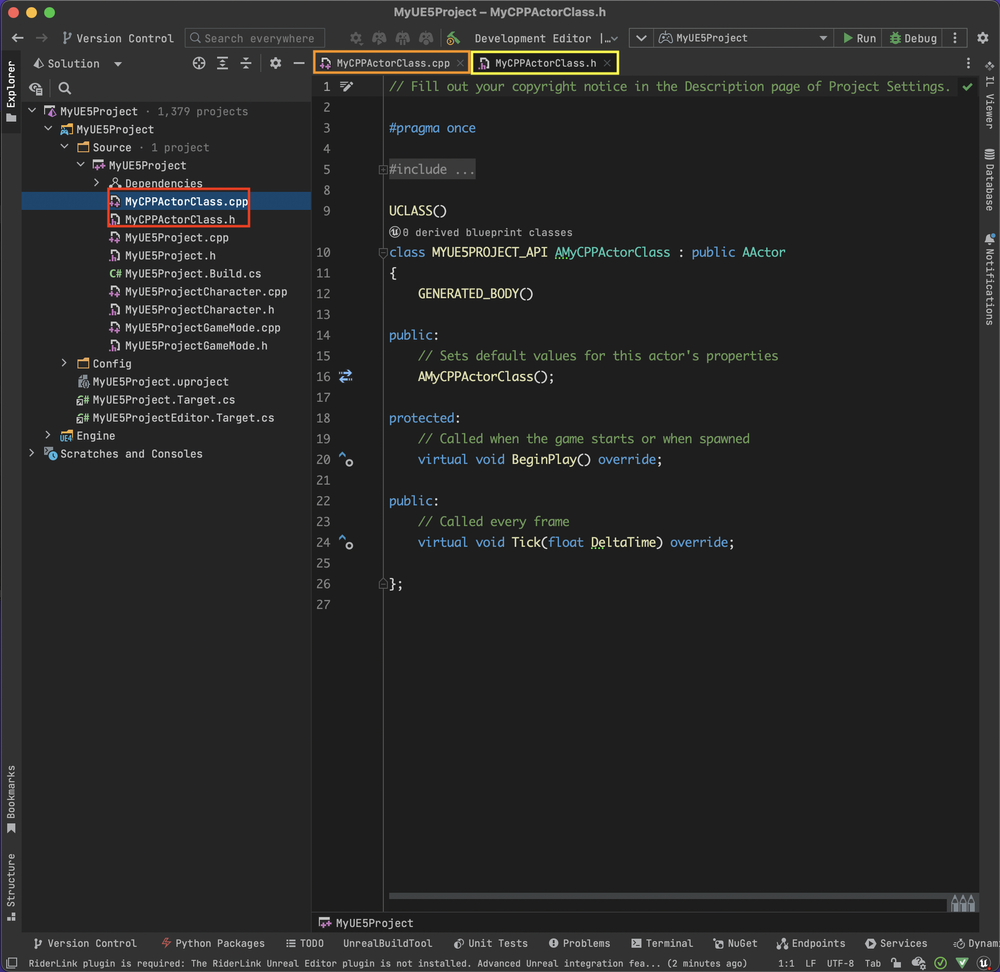Toggle the Database side panel
The height and width of the screenshot is (972, 1000).
click(989, 180)
